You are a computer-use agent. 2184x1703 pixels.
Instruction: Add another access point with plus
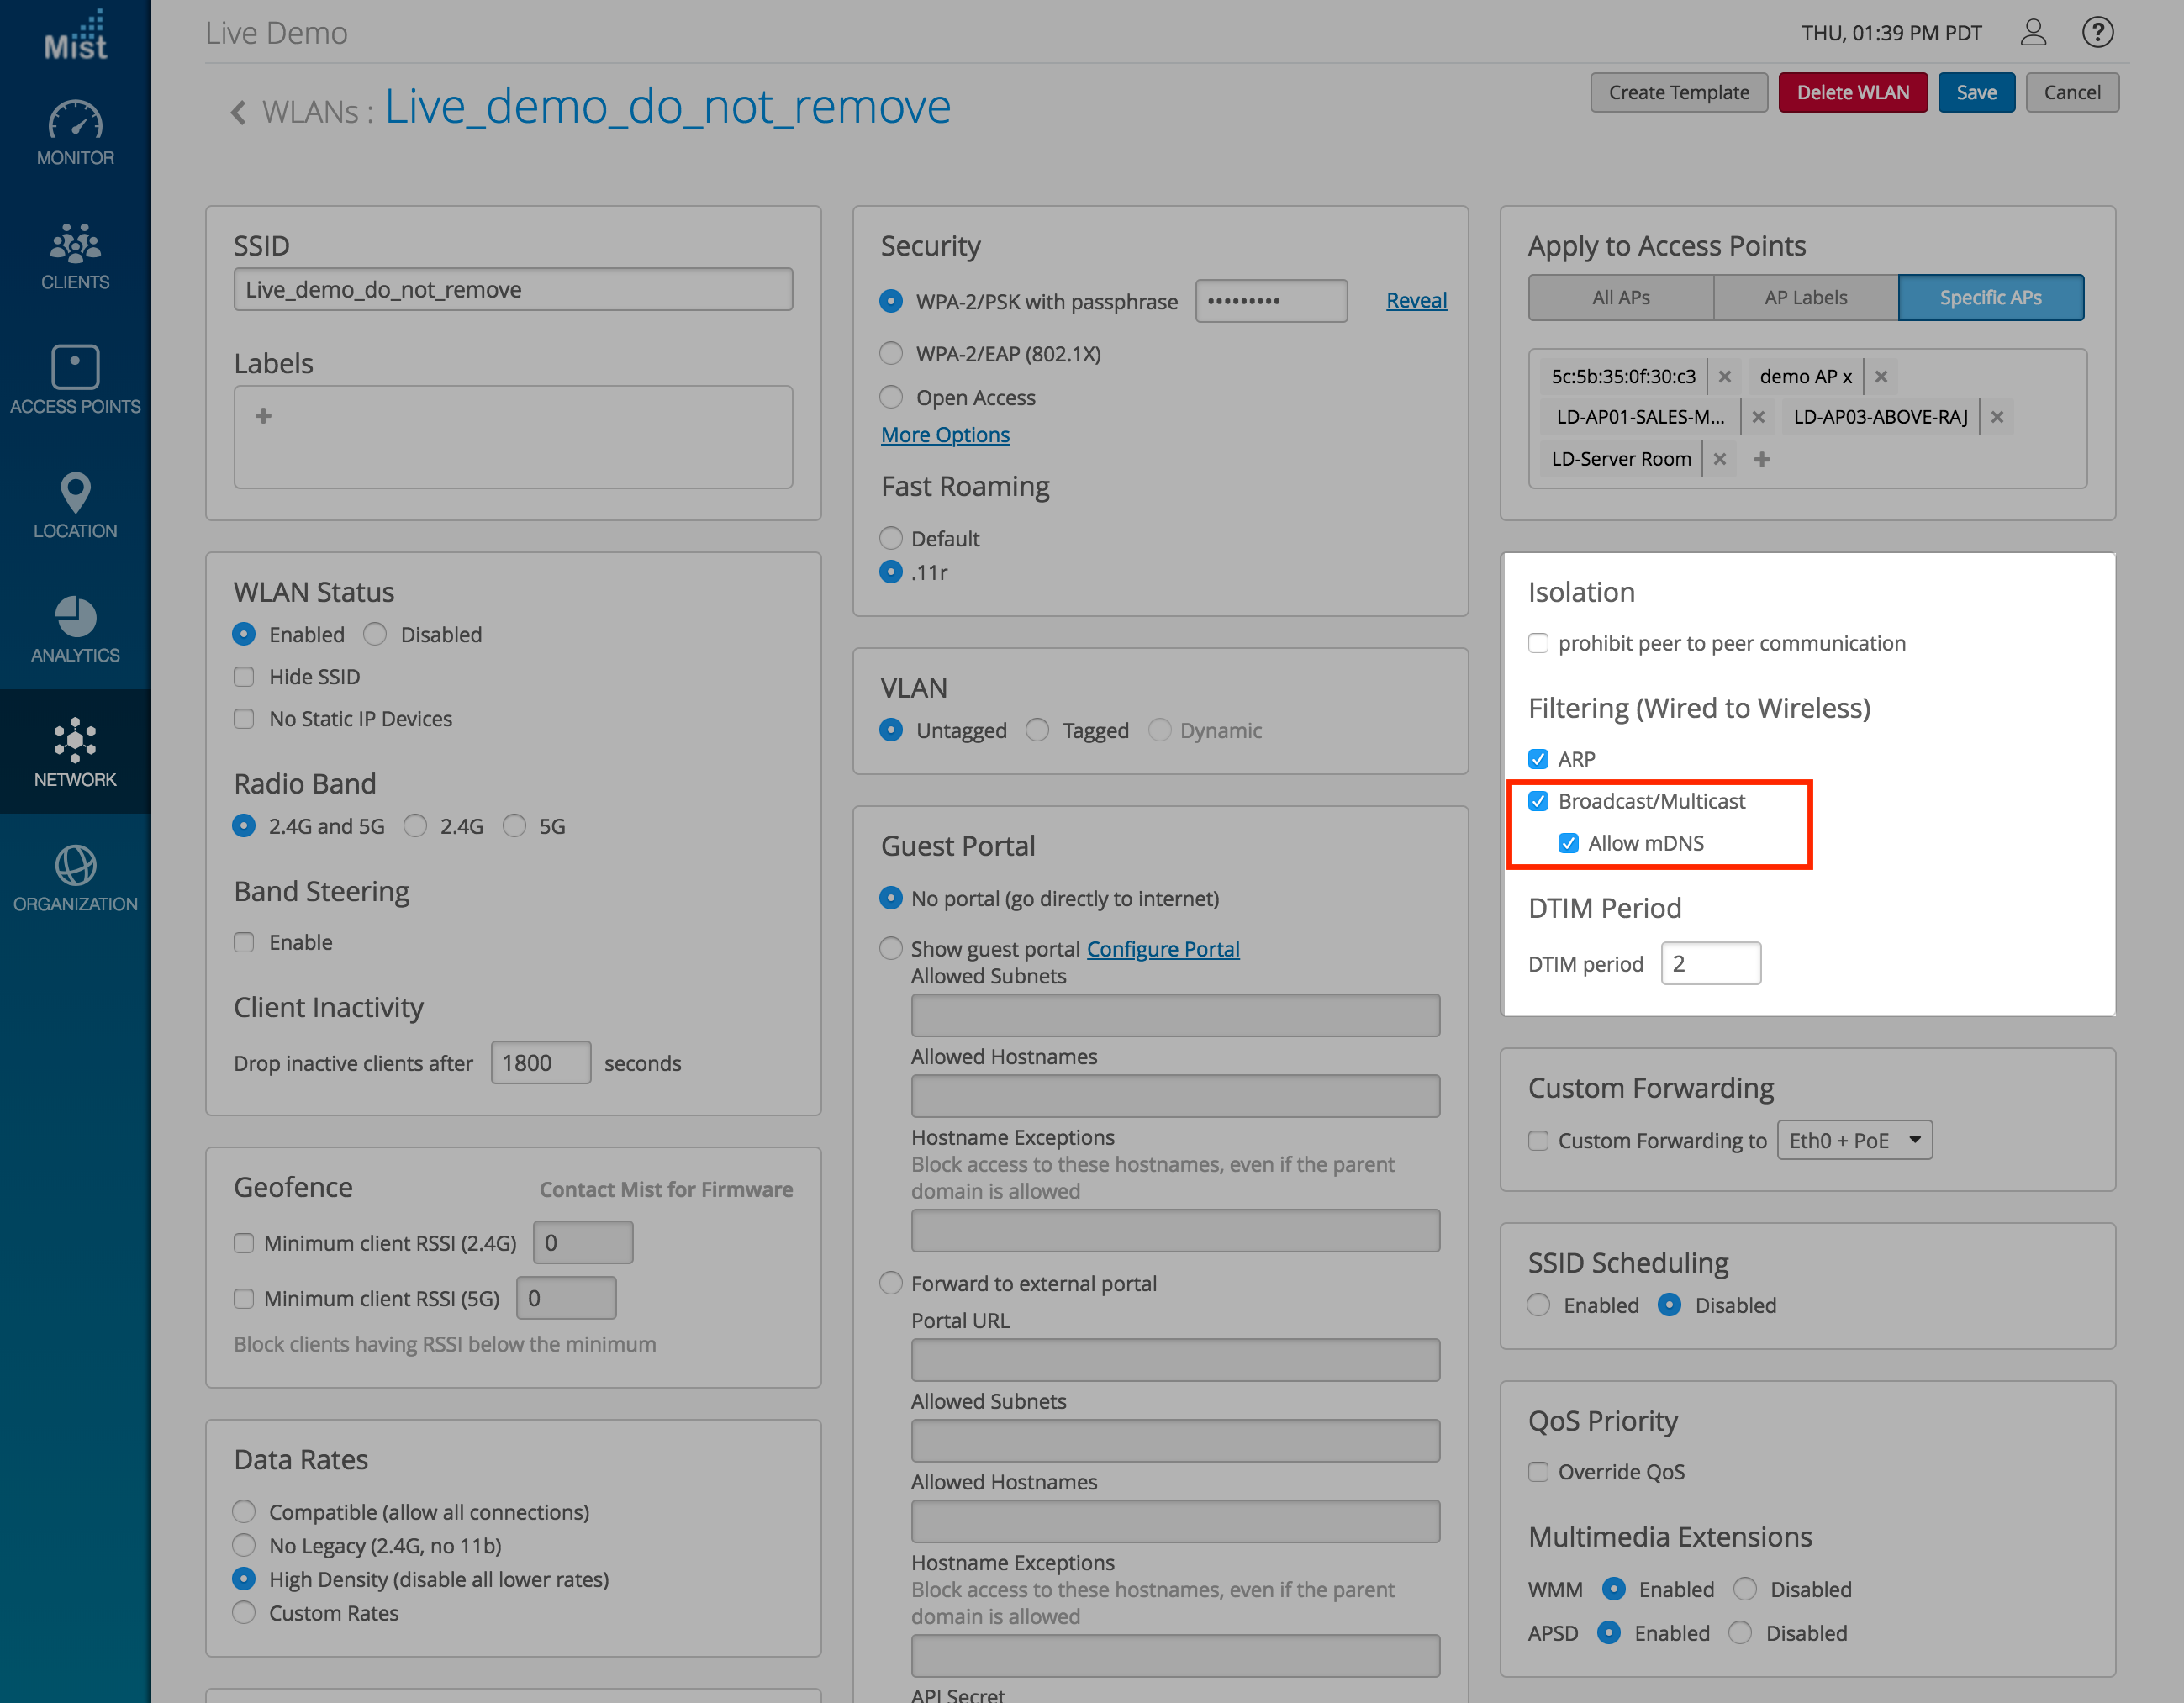click(1762, 459)
